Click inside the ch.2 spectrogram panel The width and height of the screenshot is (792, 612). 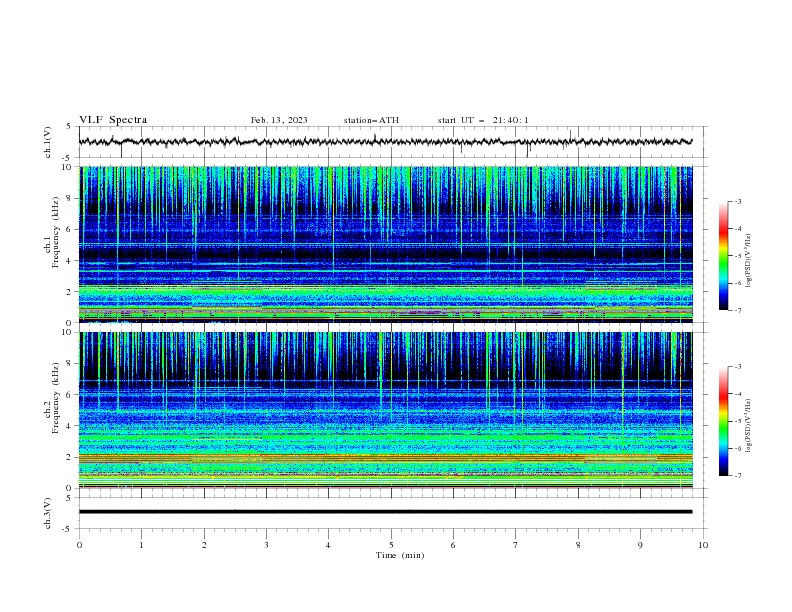(385, 410)
